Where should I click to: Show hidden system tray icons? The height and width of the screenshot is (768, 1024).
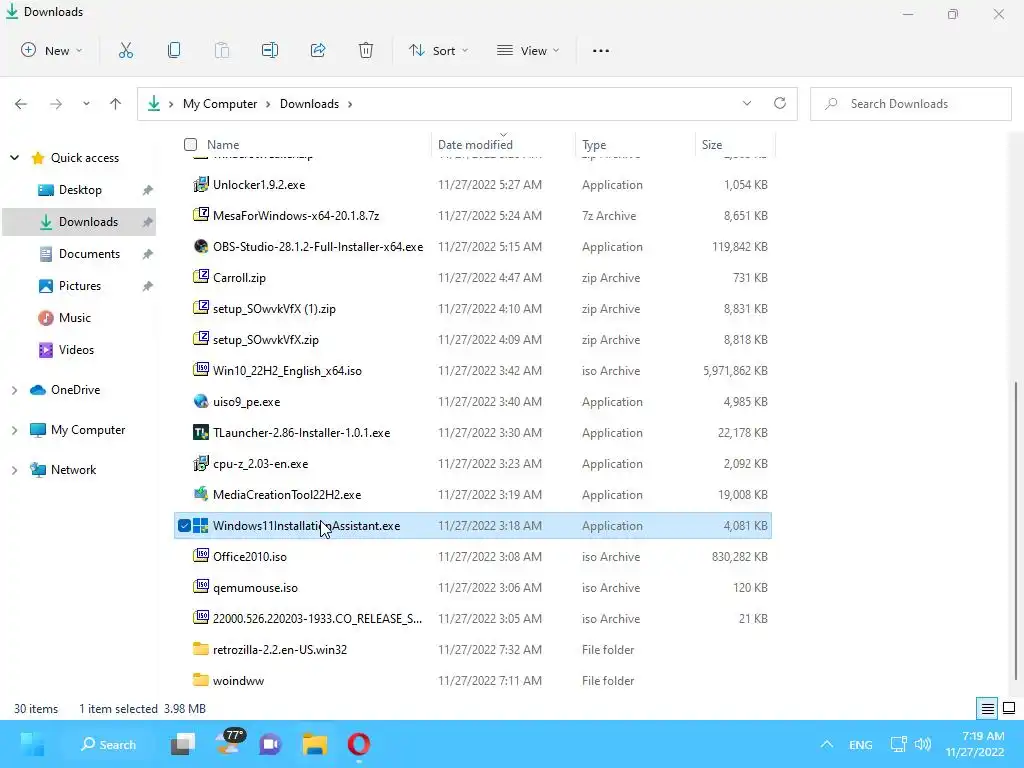pos(827,744)
